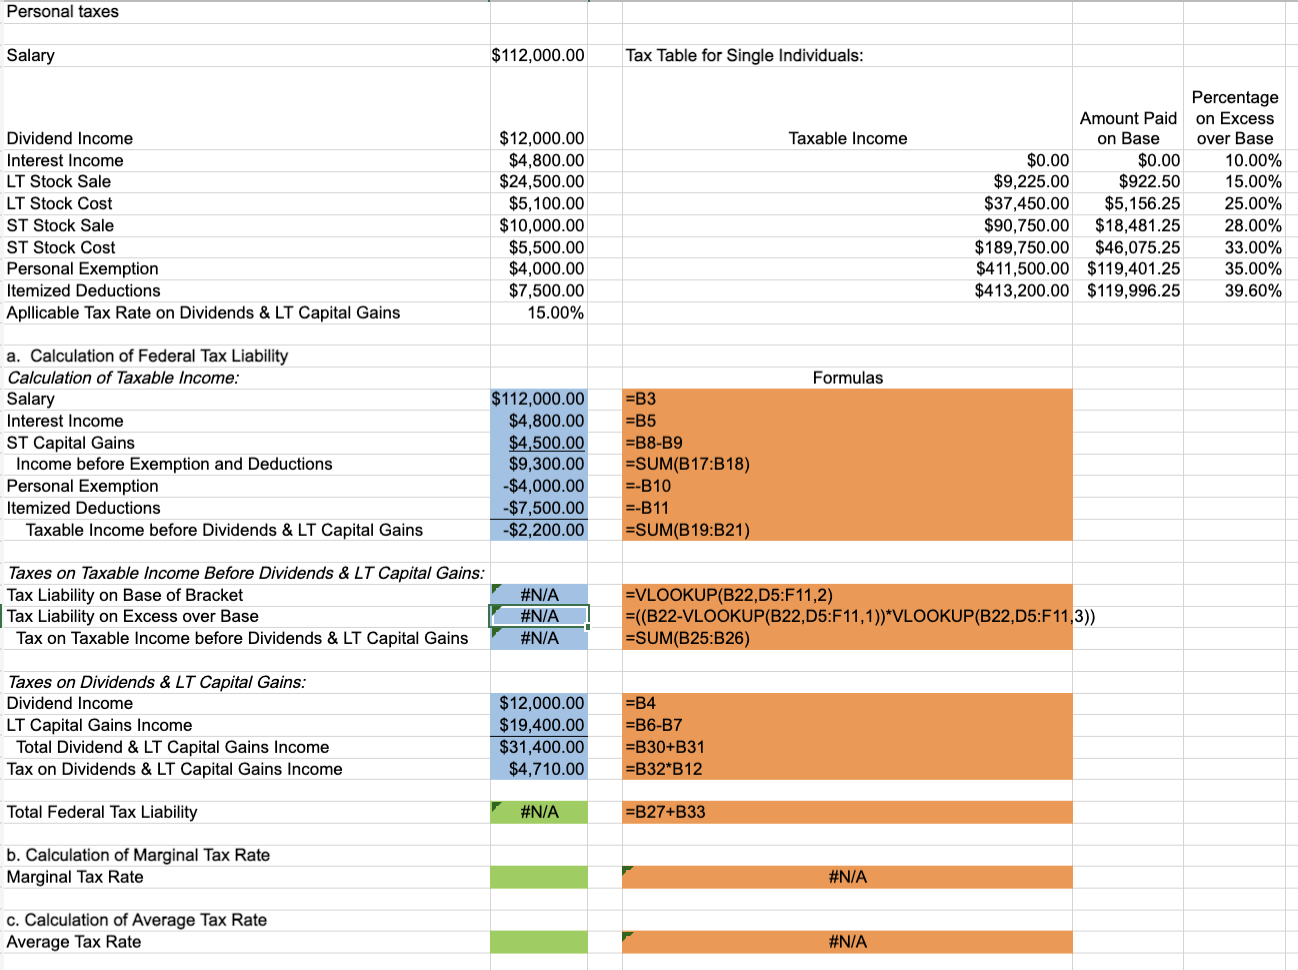Screen dimensions: 1298x970
Task: Click the $411,500.00 bracket cell
Action: coord(847,268)
